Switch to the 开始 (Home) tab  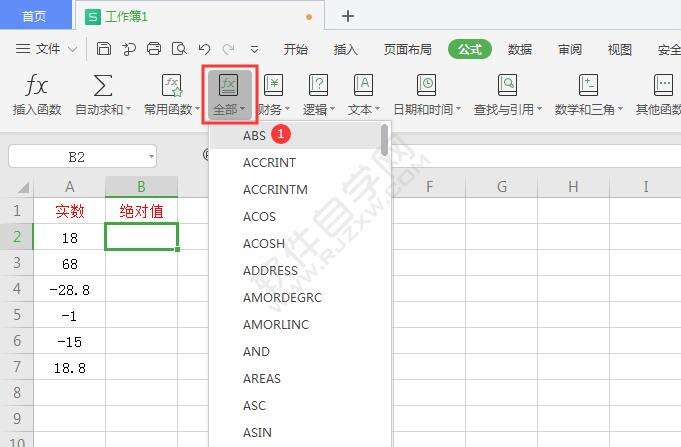click(296, 49)
